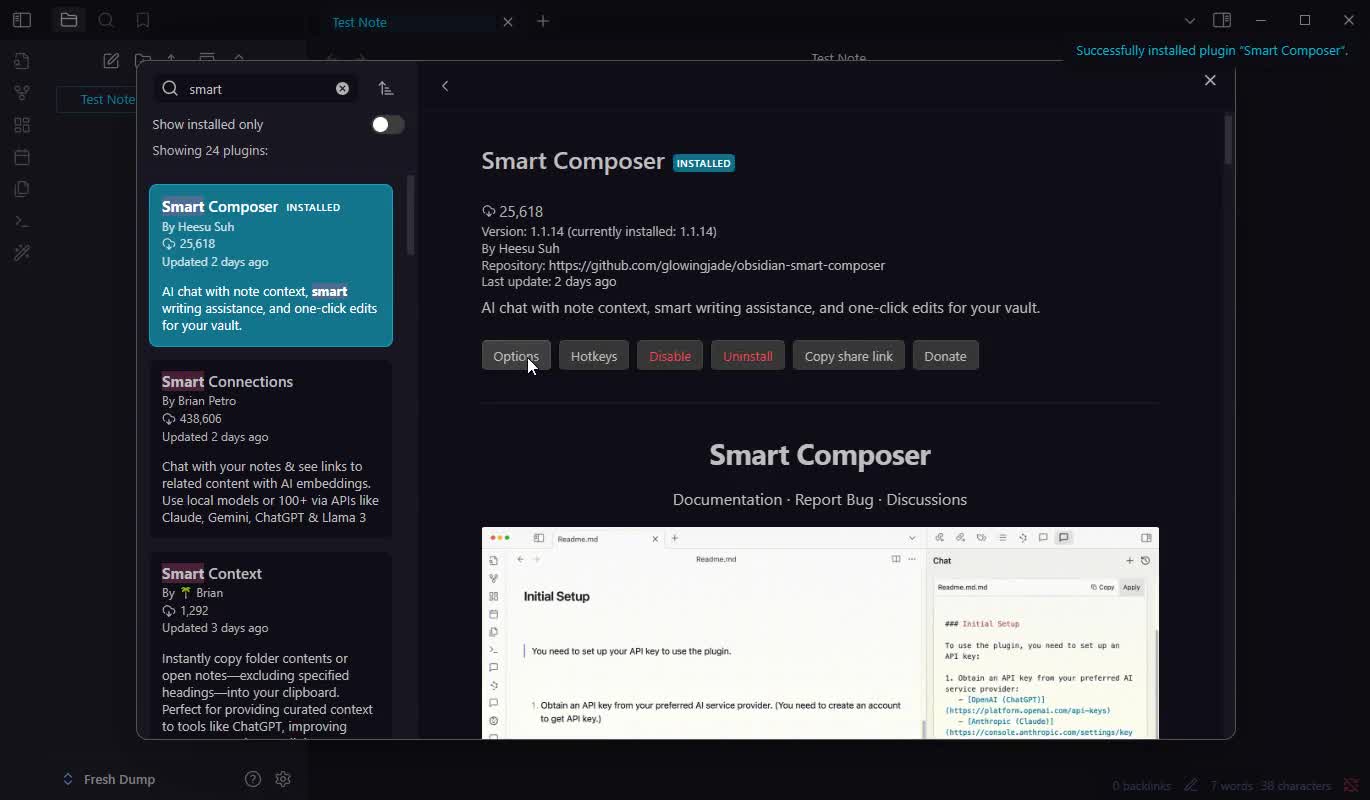Click the Hotkeys button
The height and width of the screenshot is (800, 1370).
click(594, 356)
